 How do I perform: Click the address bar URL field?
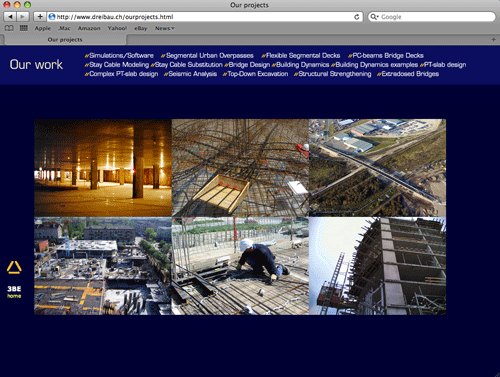coord(200,17)
